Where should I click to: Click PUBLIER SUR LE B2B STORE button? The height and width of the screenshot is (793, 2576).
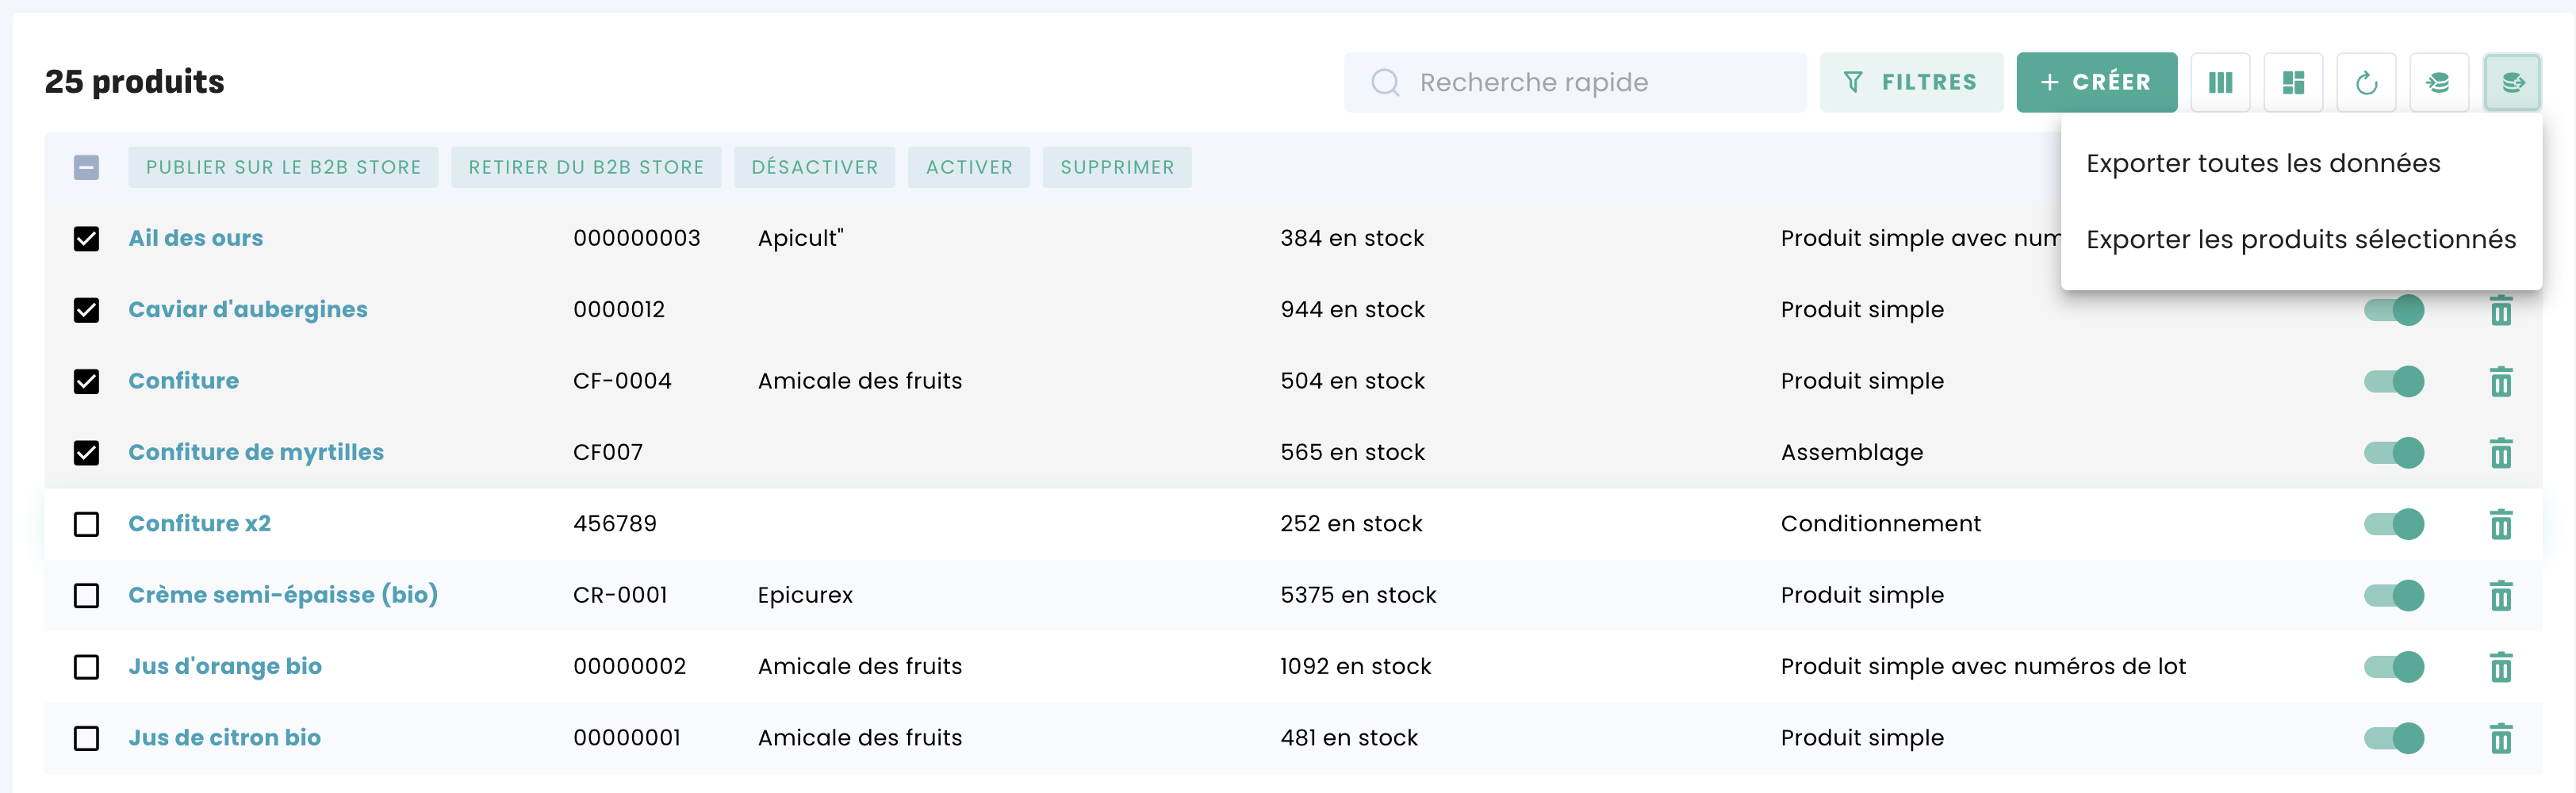tap(283, 167)
